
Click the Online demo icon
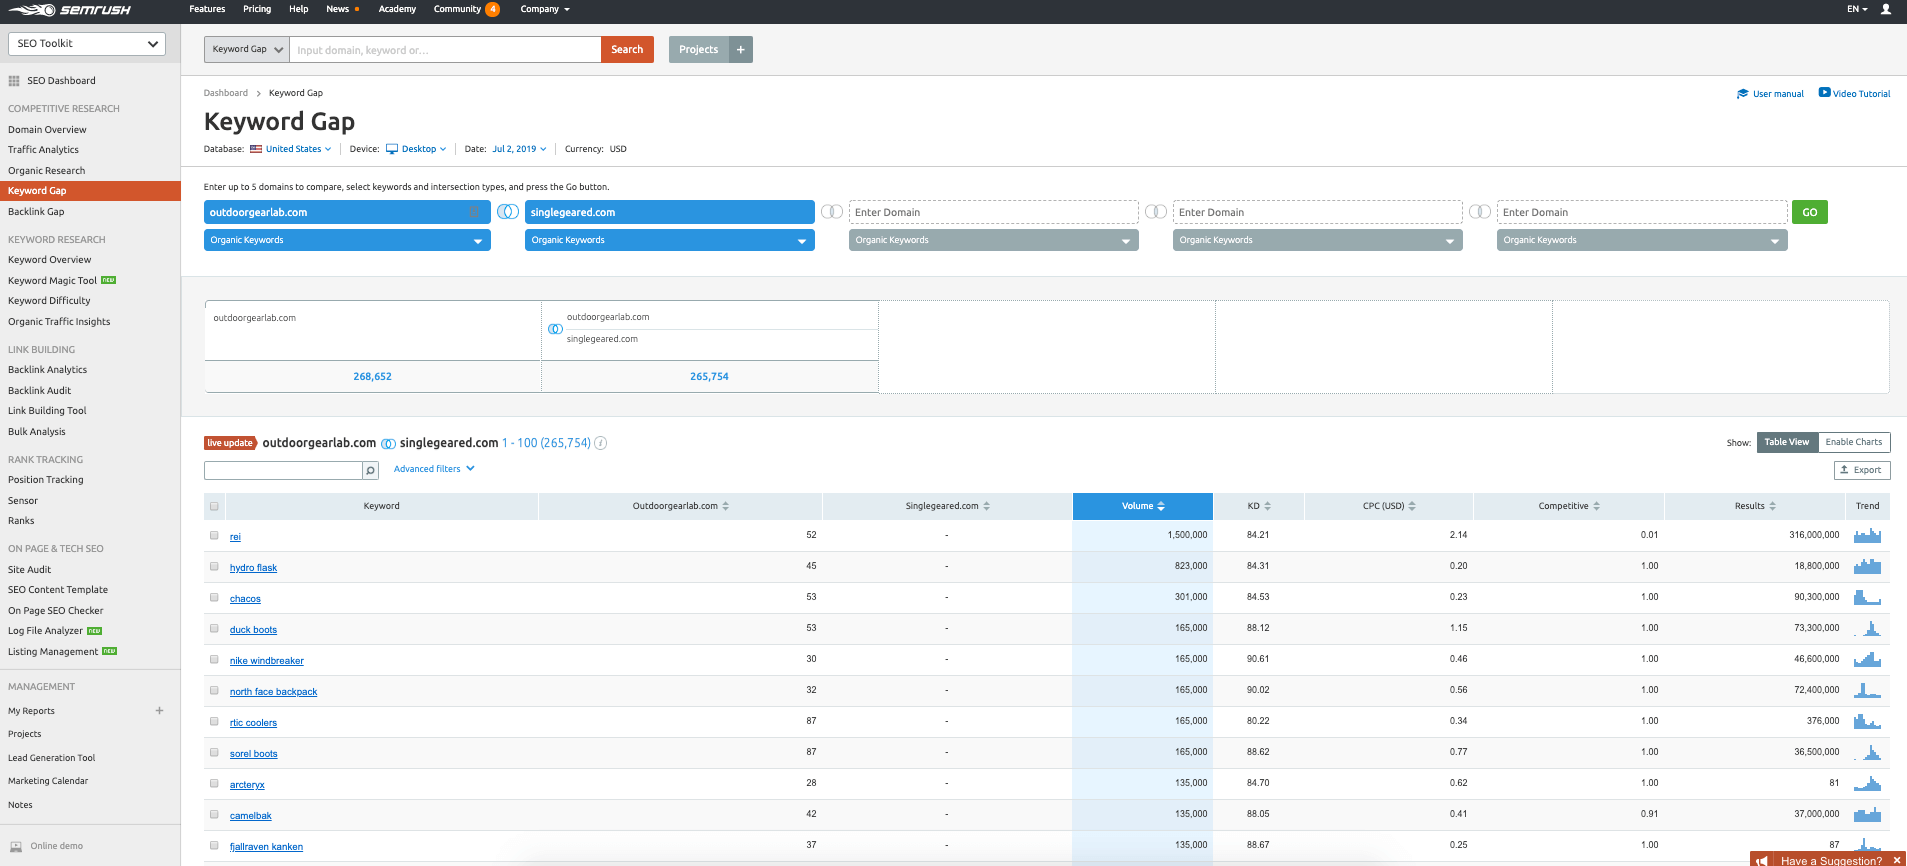(x=16, y=846)
